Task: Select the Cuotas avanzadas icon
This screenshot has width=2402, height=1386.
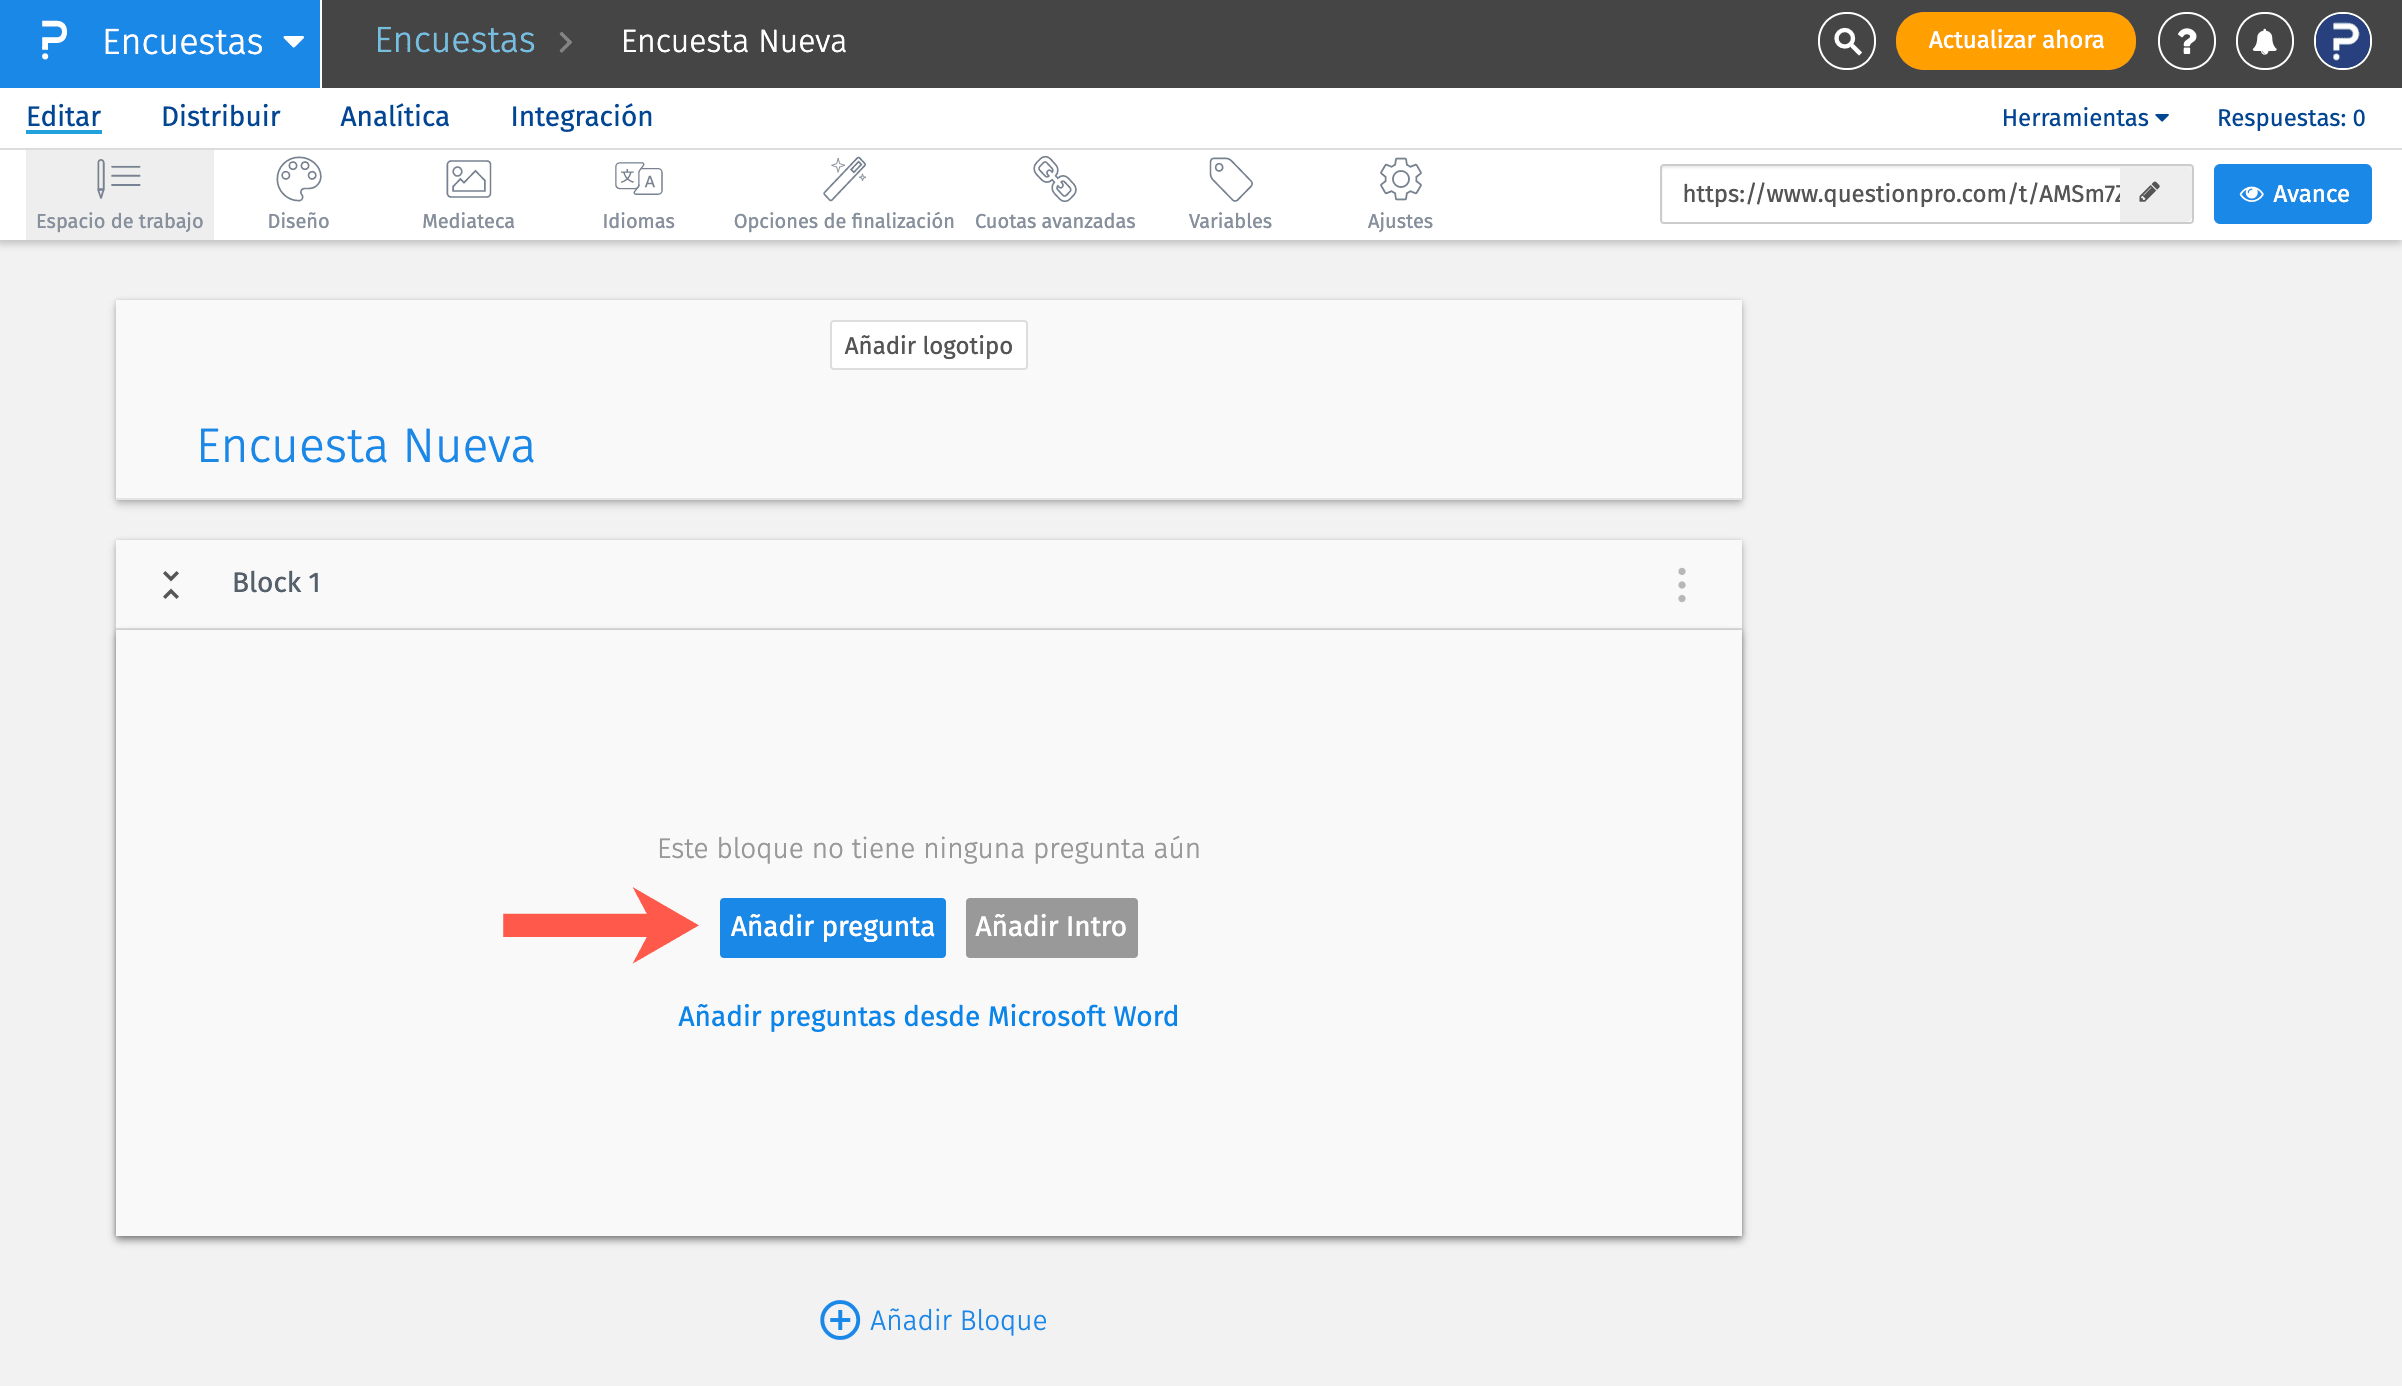Action: pyautogui.click(x=1054, y=180)
